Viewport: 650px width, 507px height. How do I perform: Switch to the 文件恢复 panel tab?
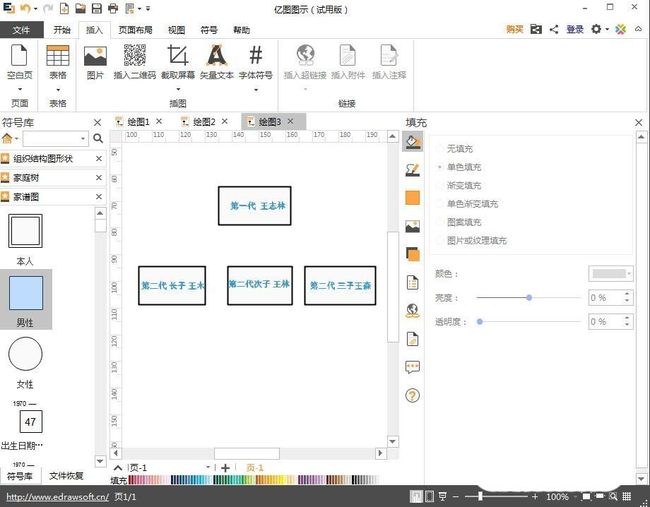tap(66, 475)
